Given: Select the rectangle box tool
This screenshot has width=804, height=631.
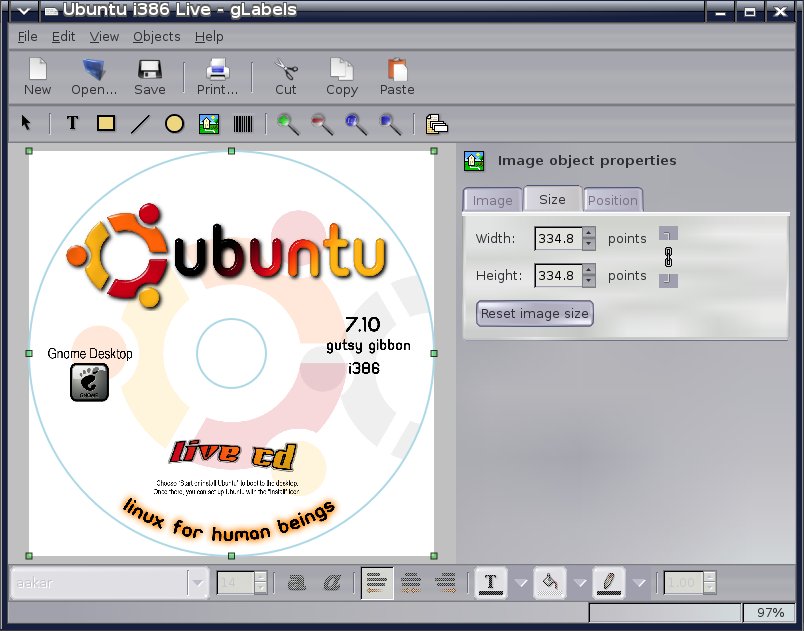Looking at the screenshot, I should point(106,123).
